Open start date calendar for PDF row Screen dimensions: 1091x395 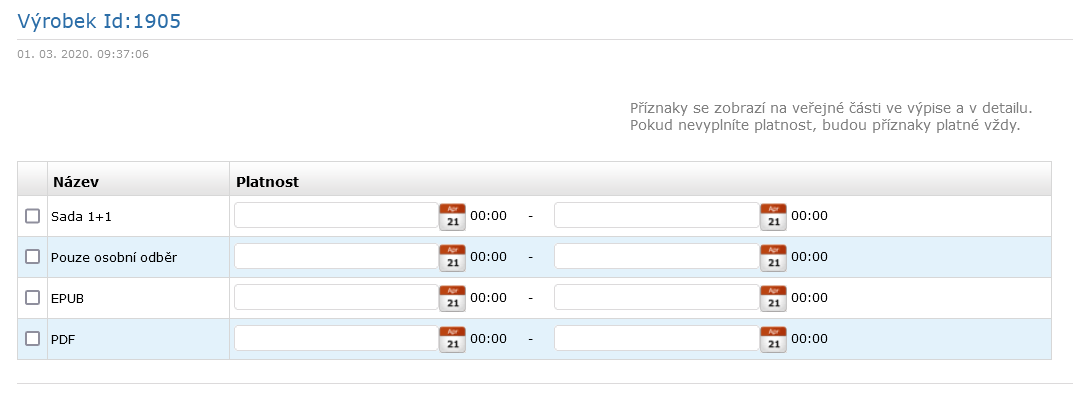pos(452,339)
